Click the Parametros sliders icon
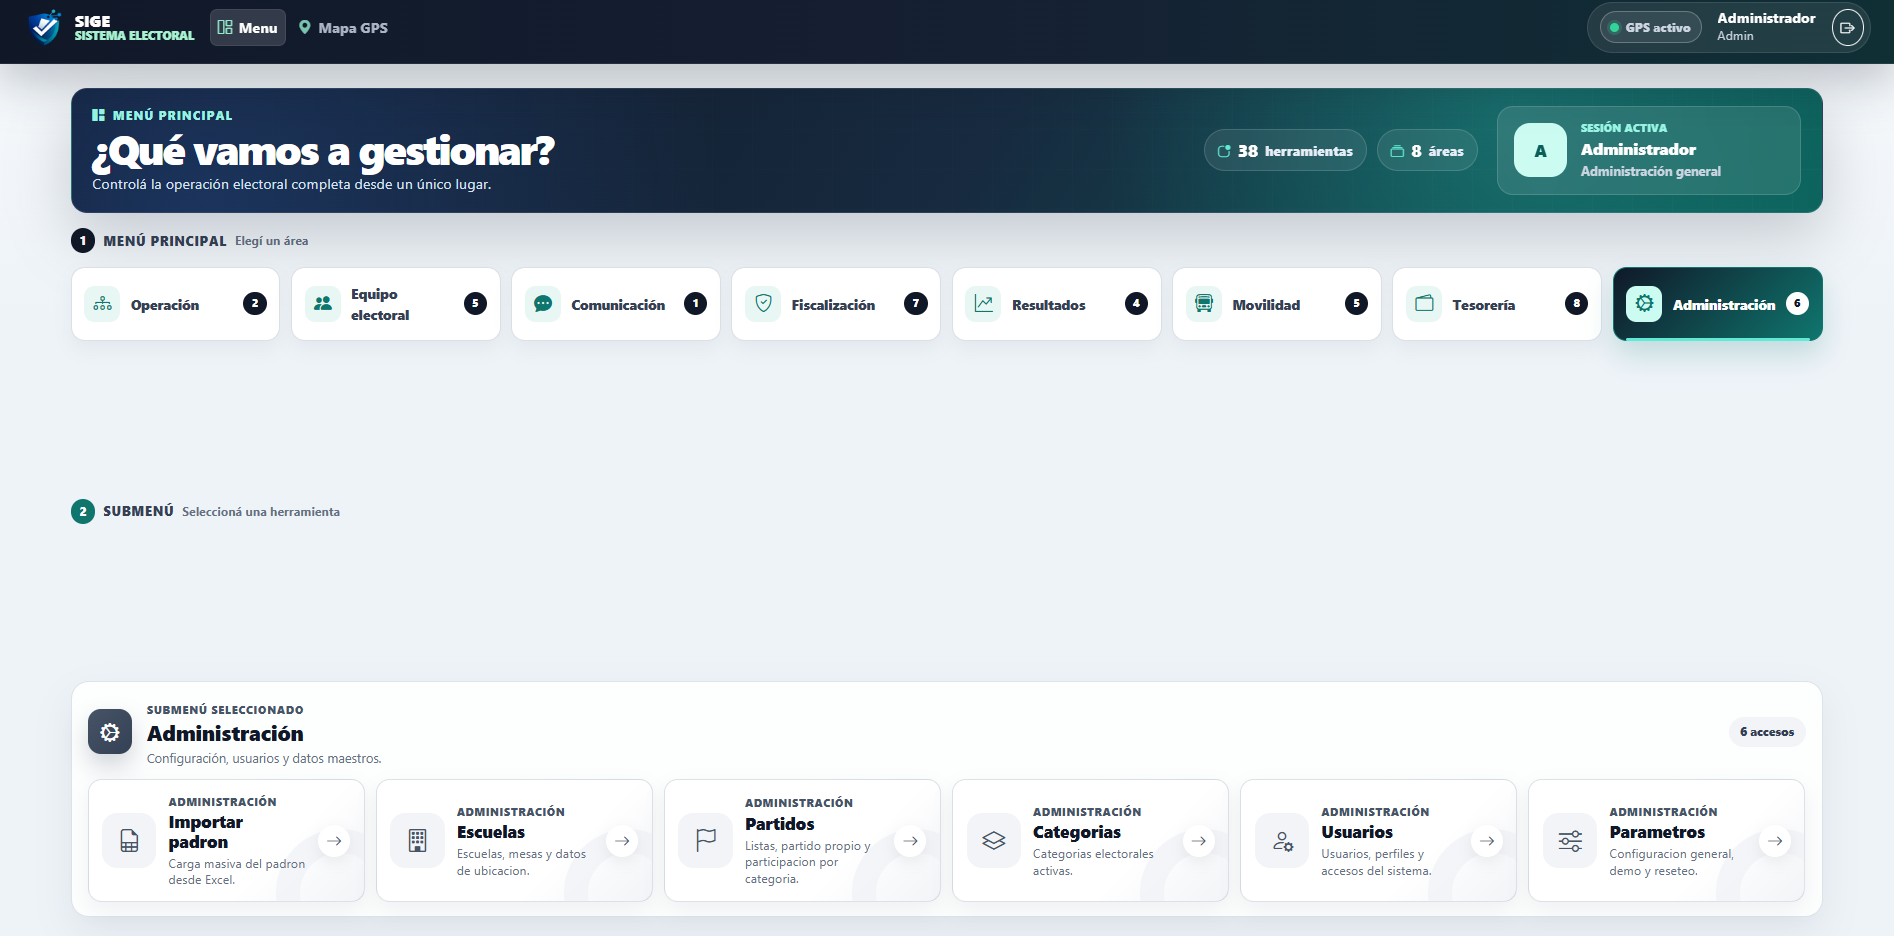1894x936 pixels. click(x=1570, y=841)
